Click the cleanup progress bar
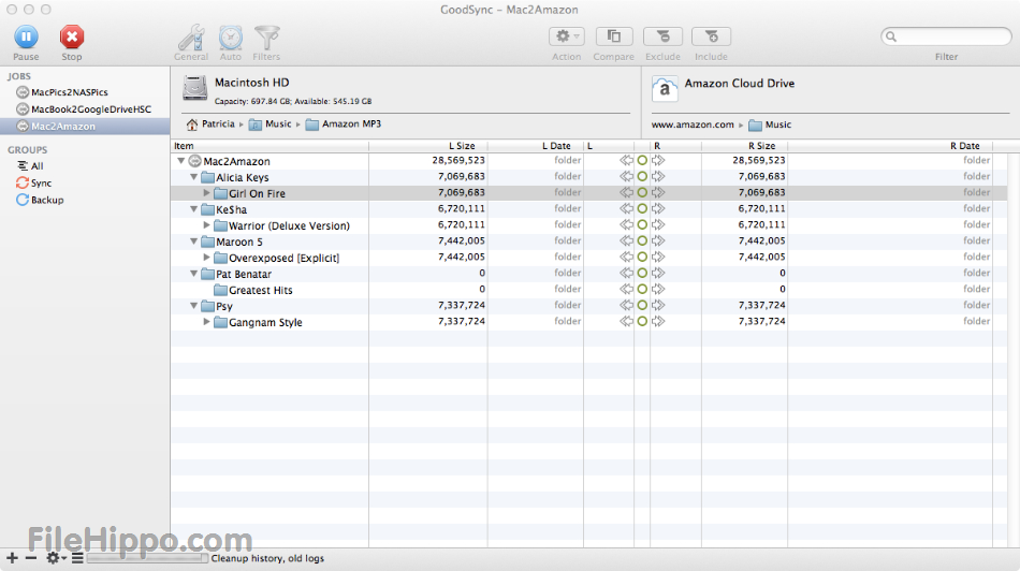Screen dimensions: 1020x571 click(x=148, y=558)
